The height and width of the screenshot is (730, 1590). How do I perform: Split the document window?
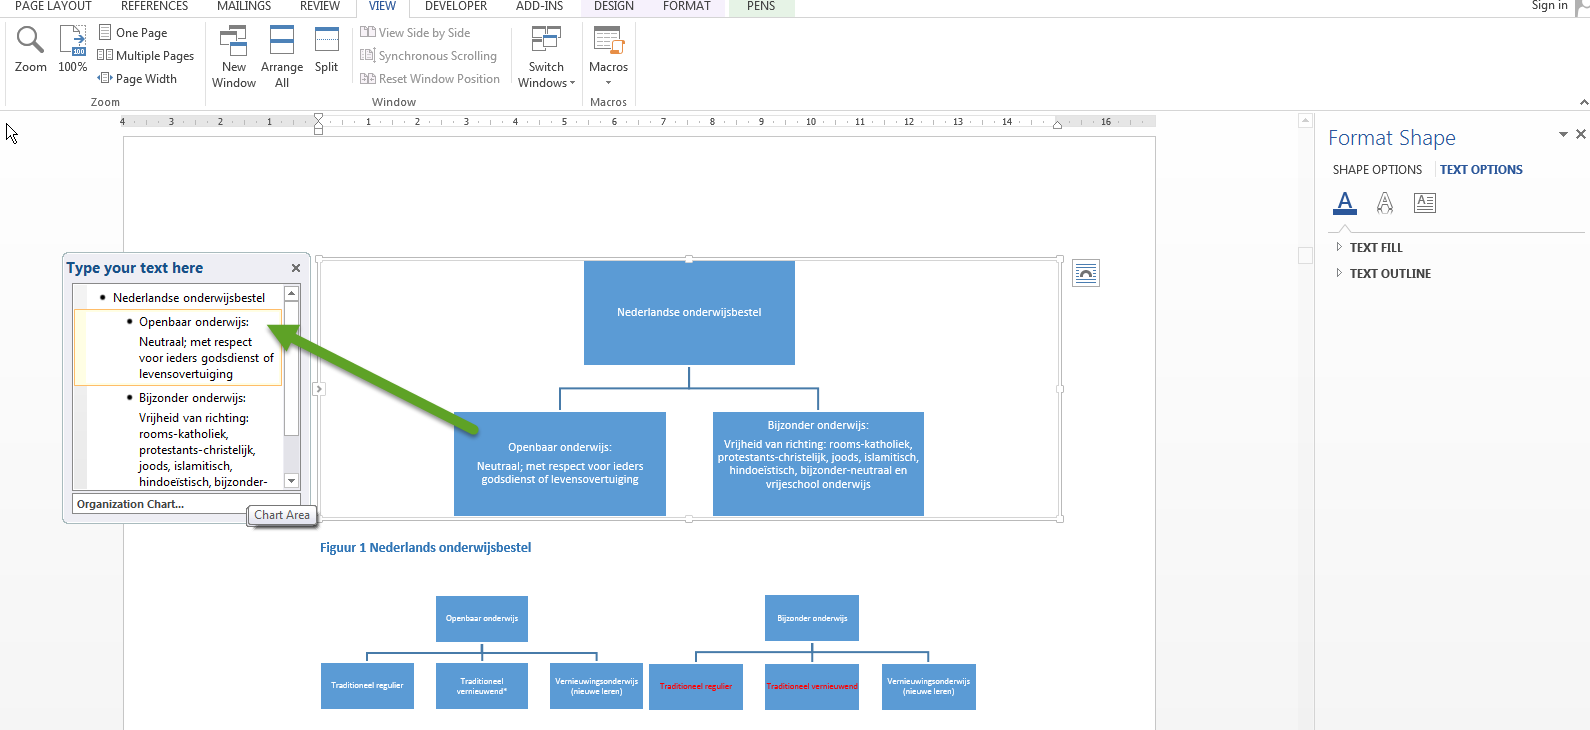[326, 50]
